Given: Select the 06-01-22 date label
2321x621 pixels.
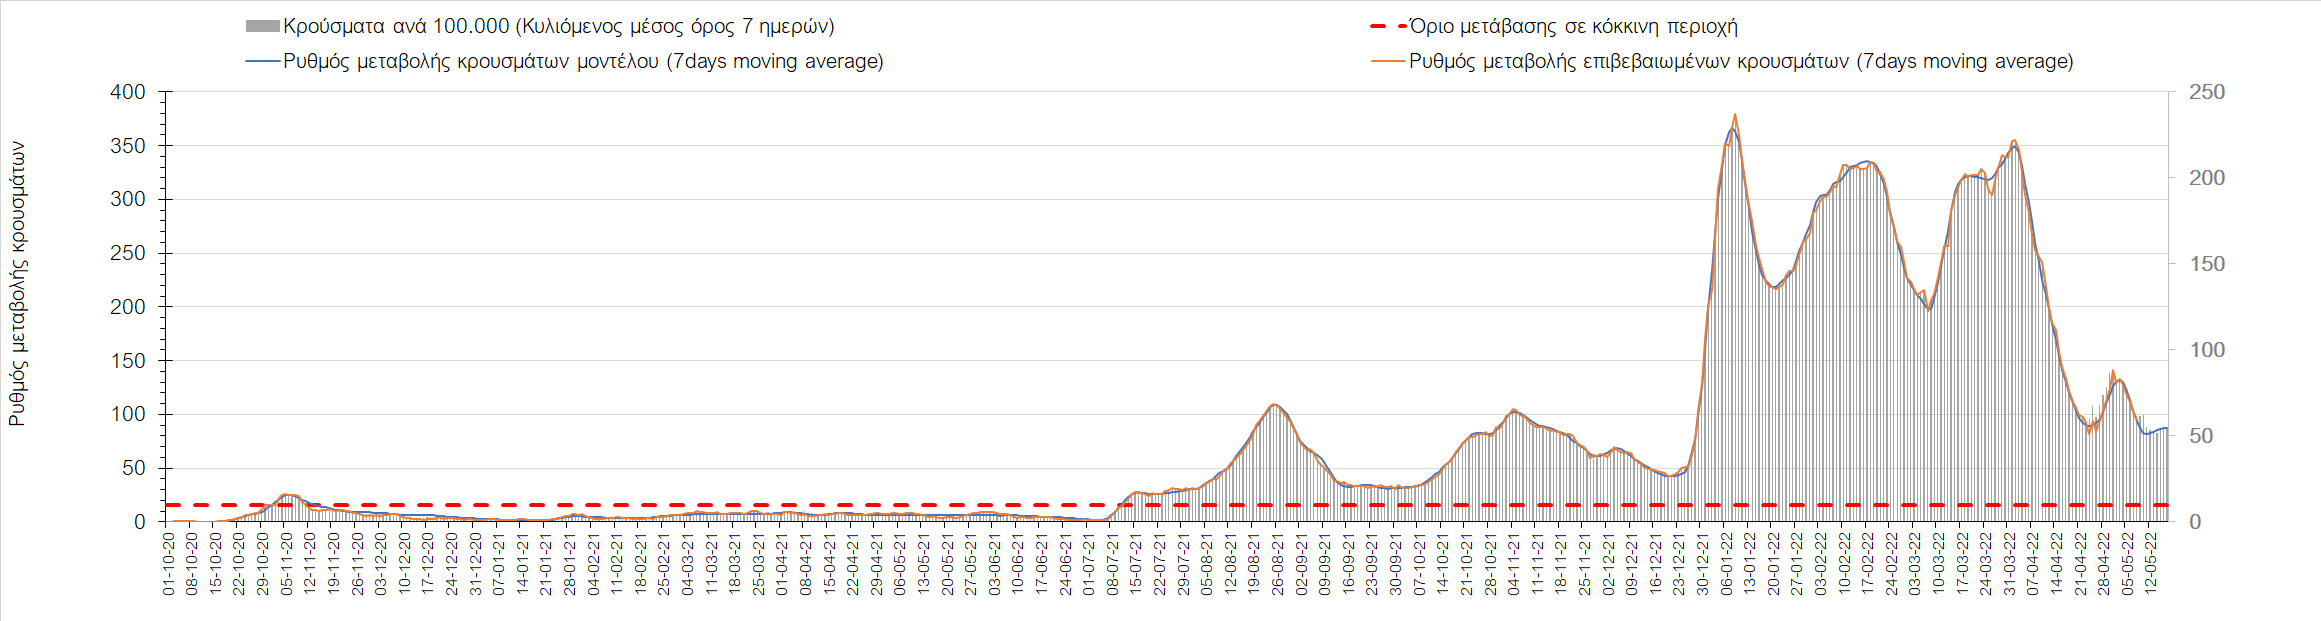Looking at the screenshot, I should point(1727,563).
